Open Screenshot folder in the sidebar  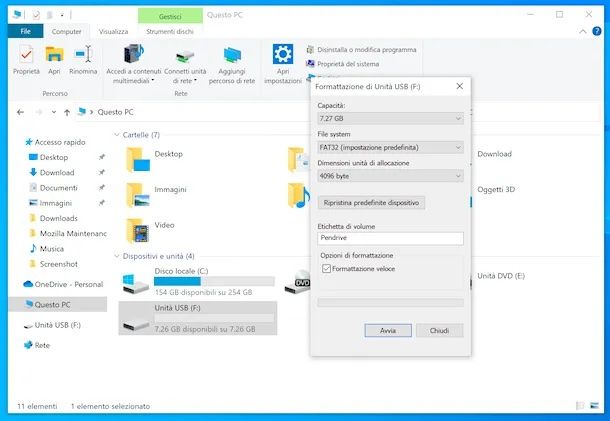coord(59,264)
